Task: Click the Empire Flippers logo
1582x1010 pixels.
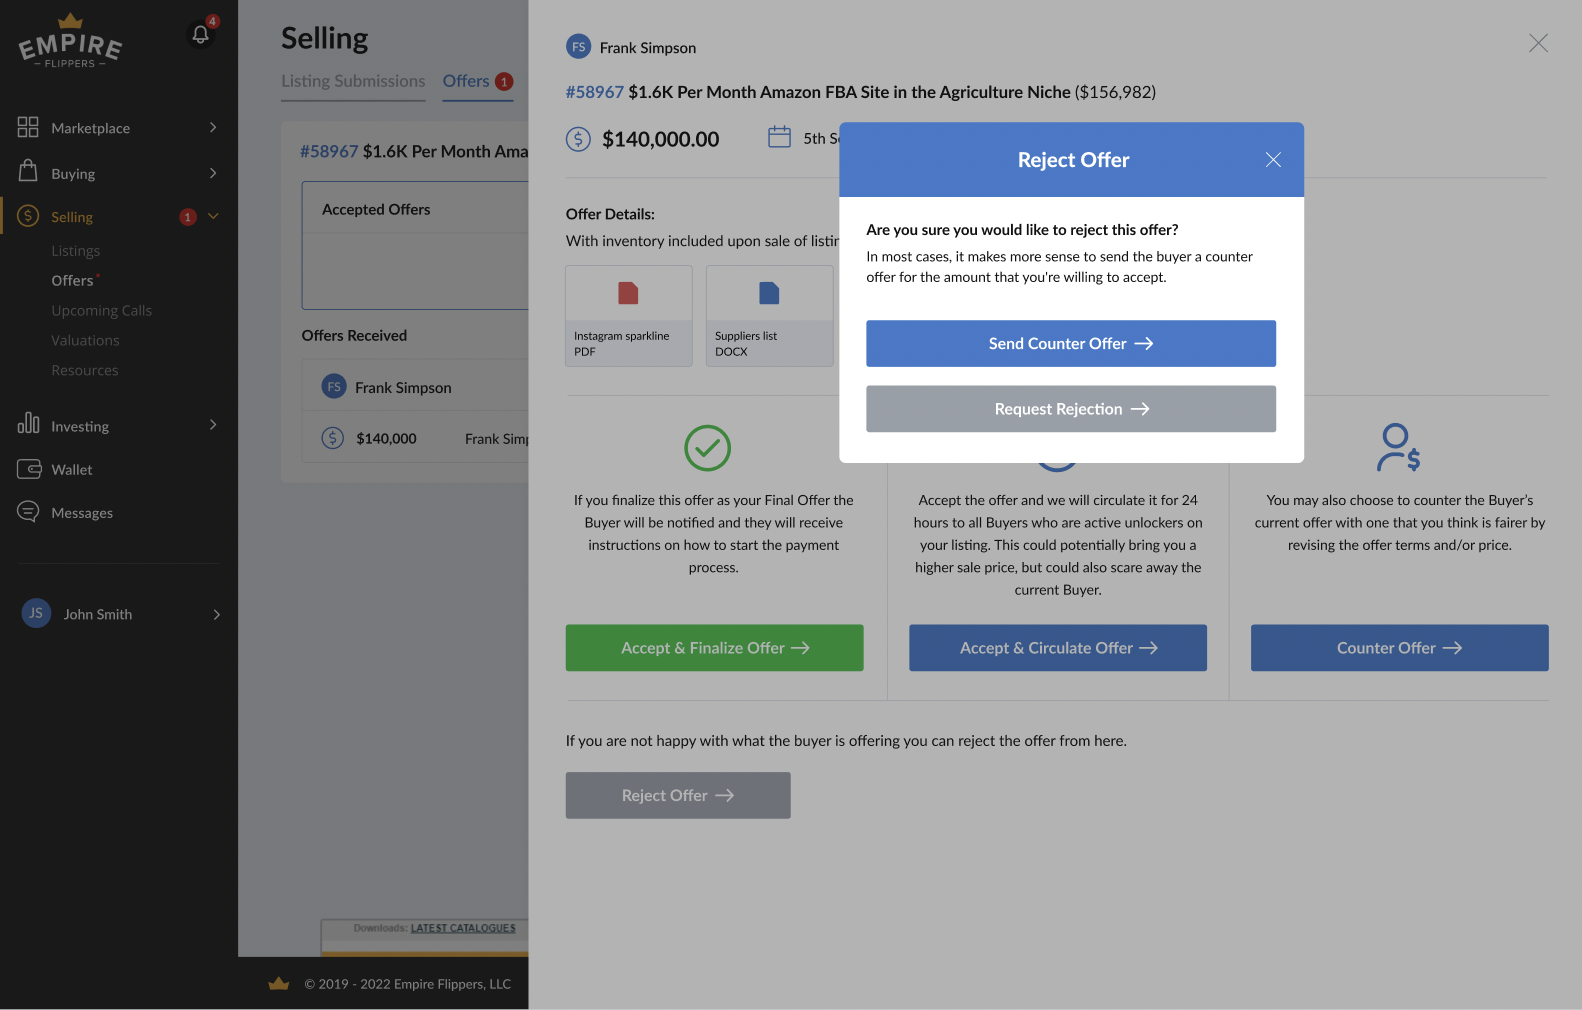Action: [x=70, y=43]
